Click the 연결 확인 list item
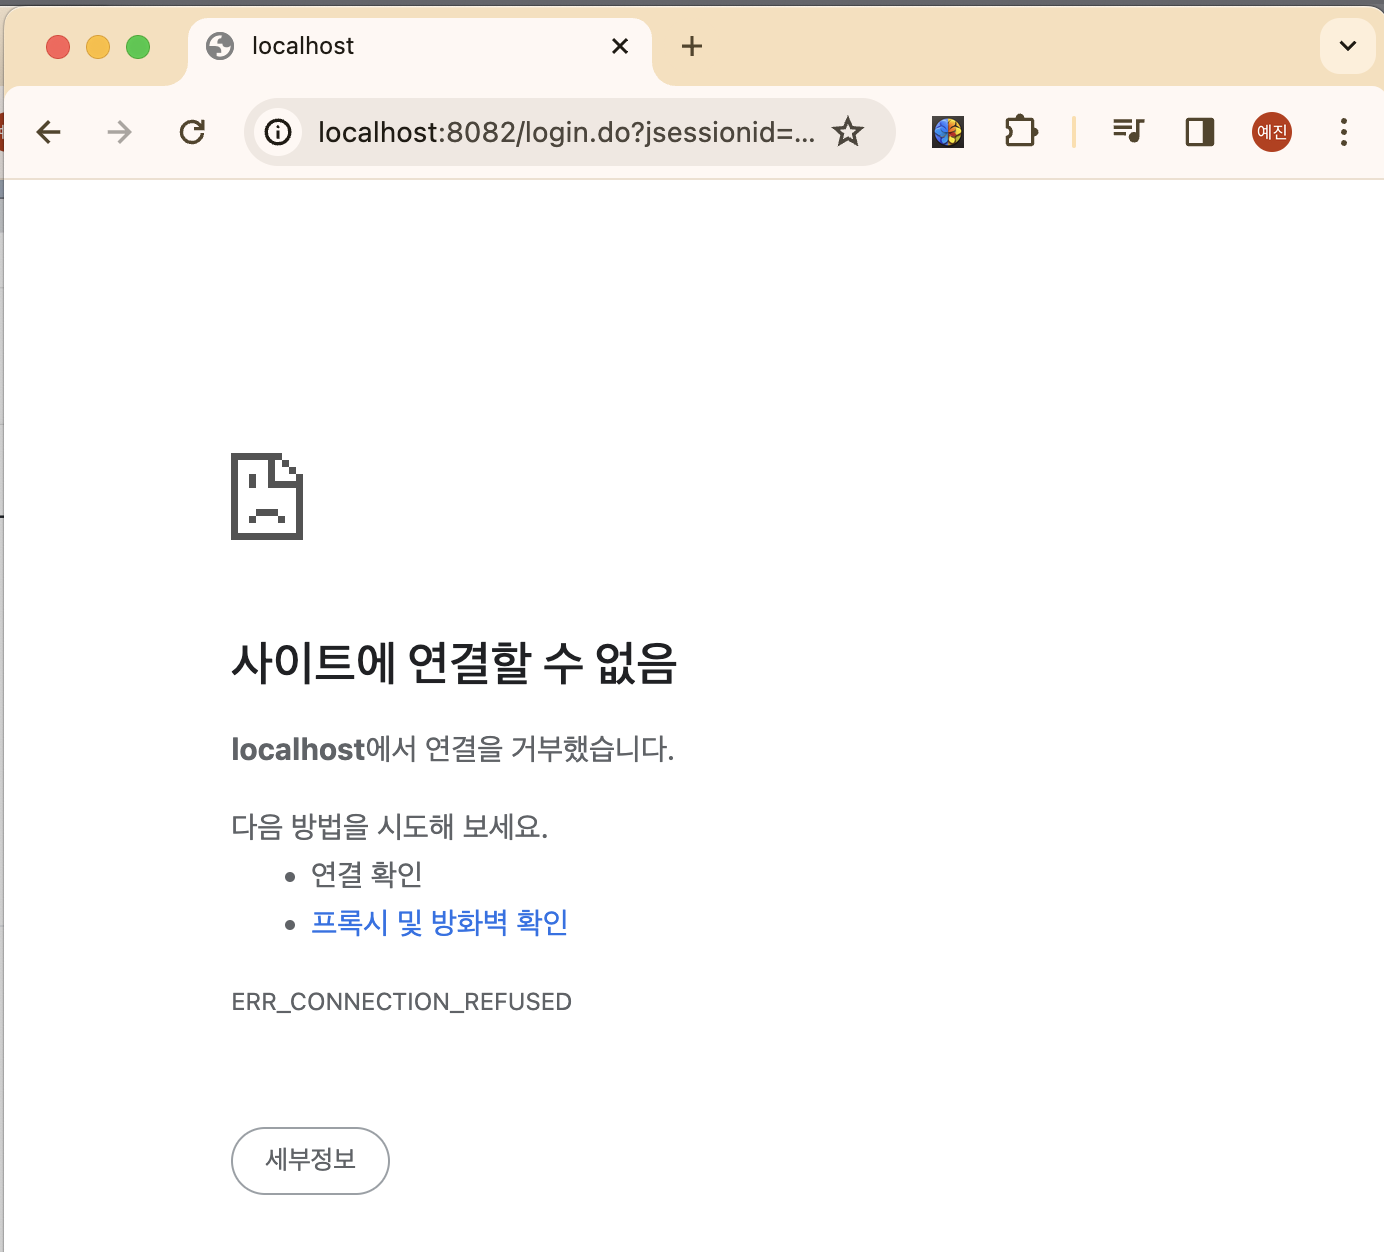The image size is (1384, 1252). click(x=366, y=874)
